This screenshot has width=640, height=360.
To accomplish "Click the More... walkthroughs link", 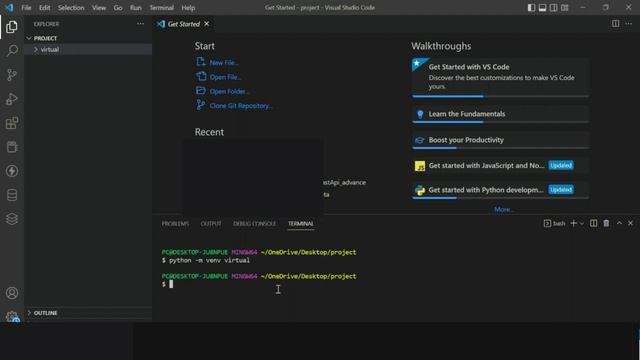I will [x=504, y=209].
